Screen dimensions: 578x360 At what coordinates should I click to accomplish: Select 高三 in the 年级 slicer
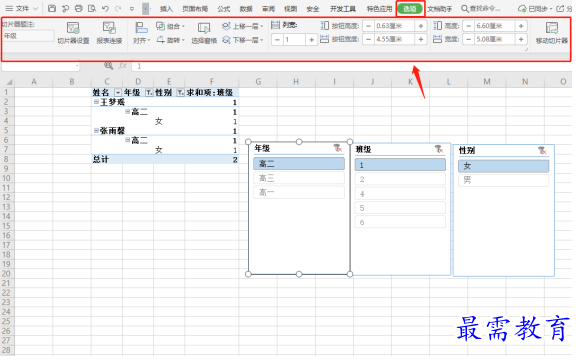[299, 178]
